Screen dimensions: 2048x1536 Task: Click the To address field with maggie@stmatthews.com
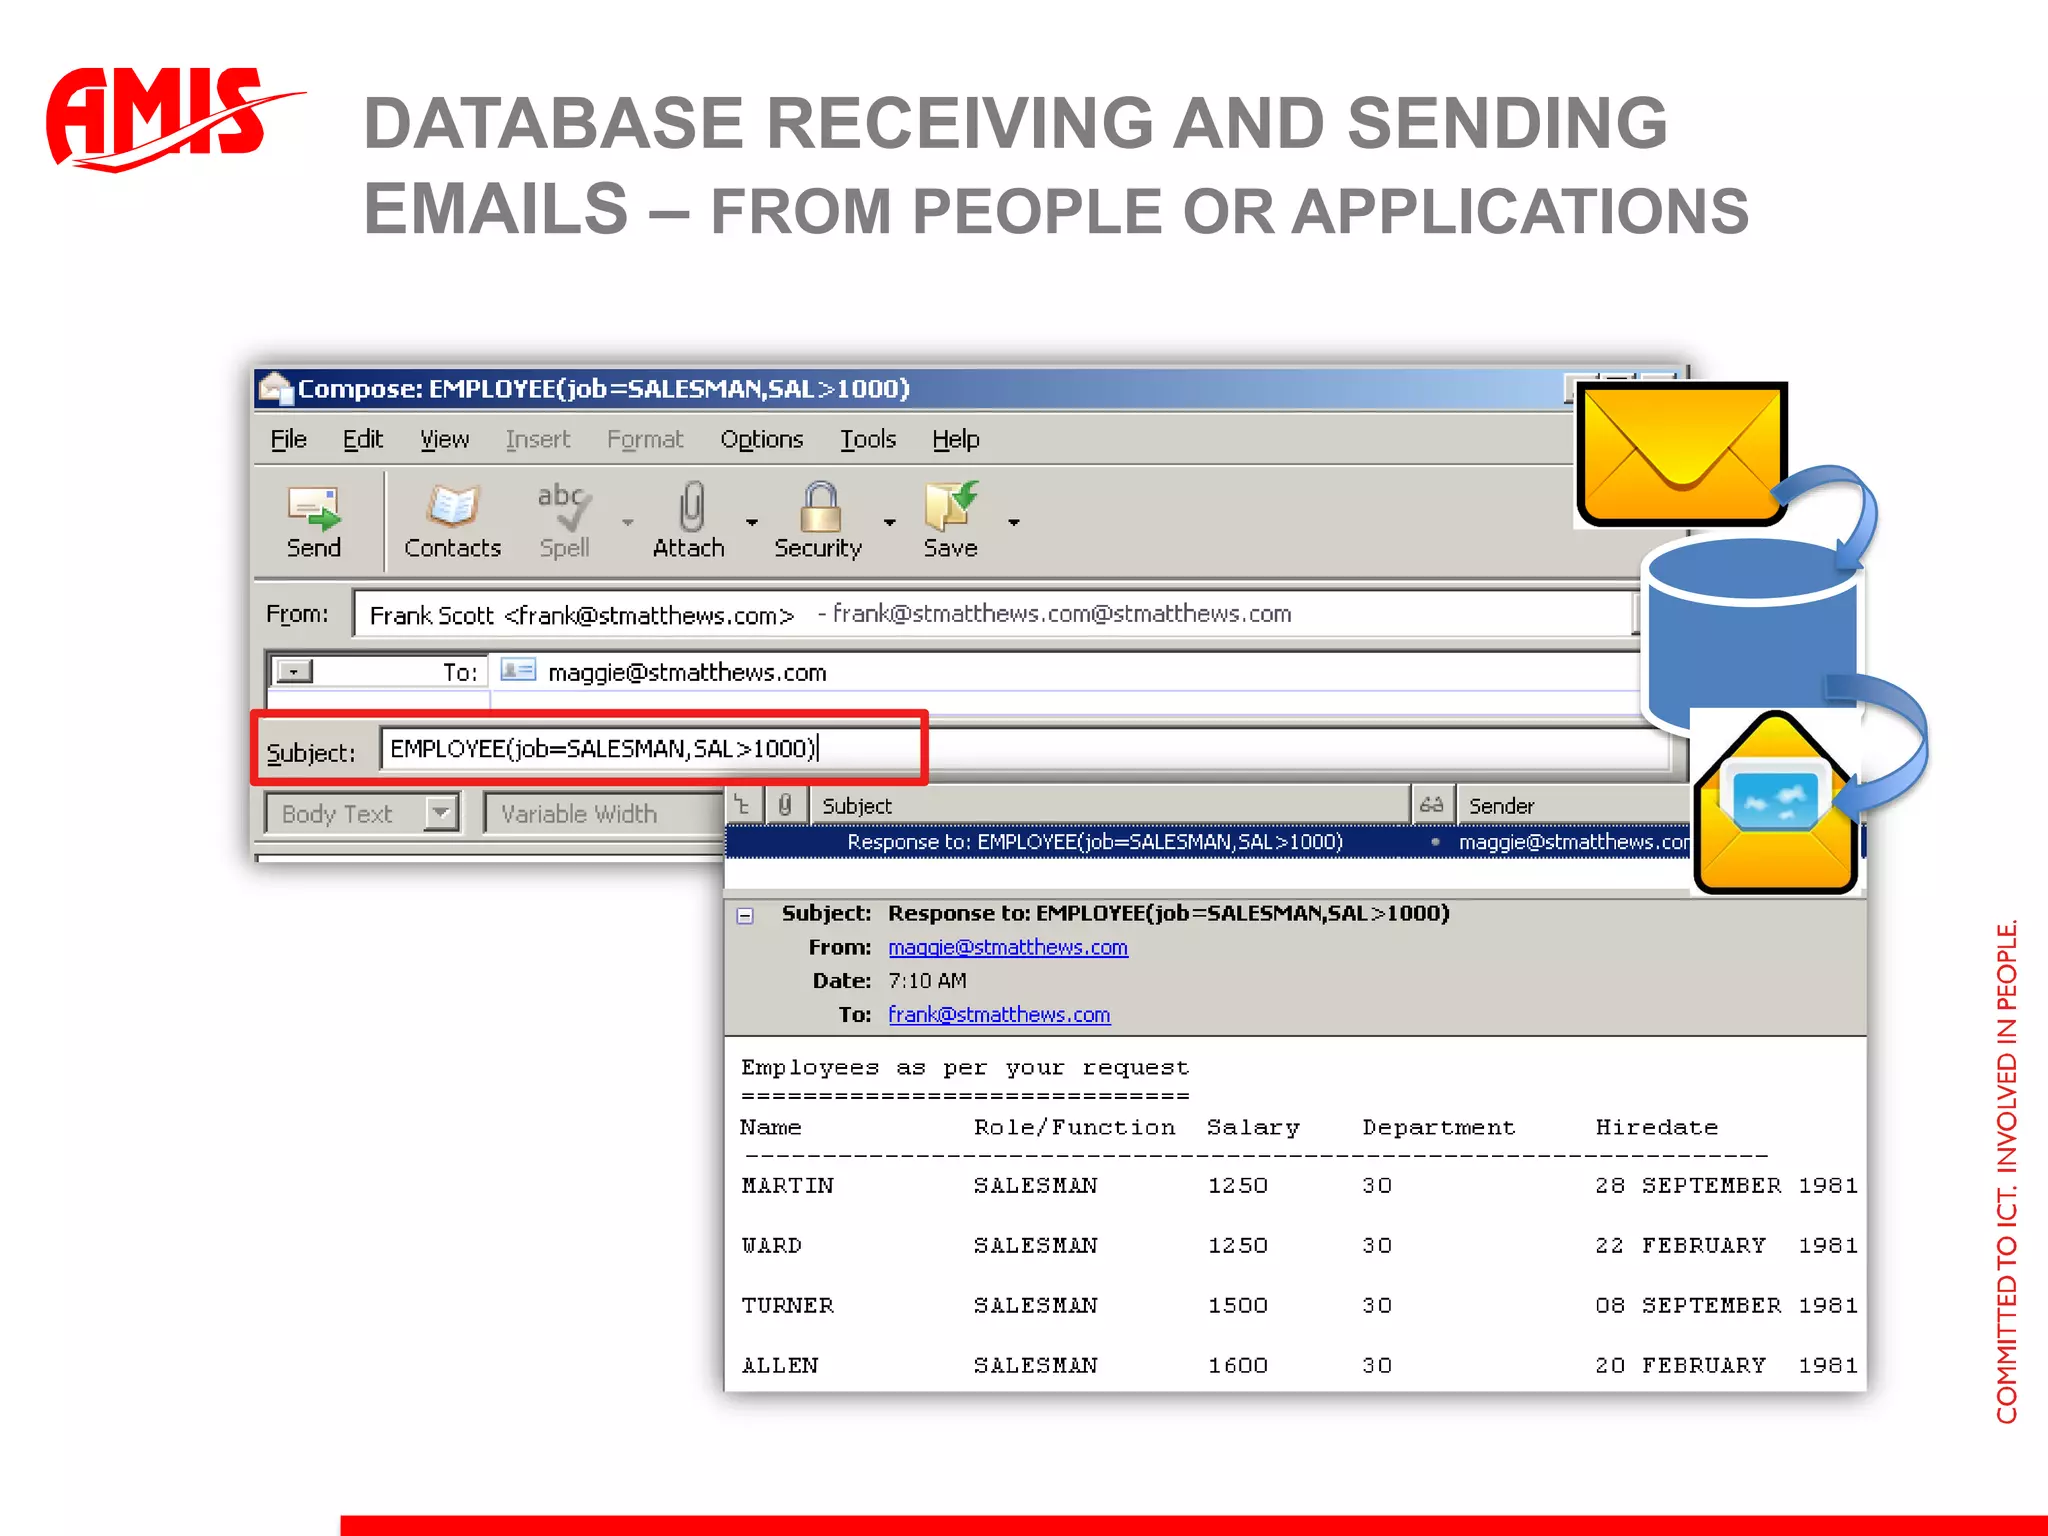tap(1065, 671)
